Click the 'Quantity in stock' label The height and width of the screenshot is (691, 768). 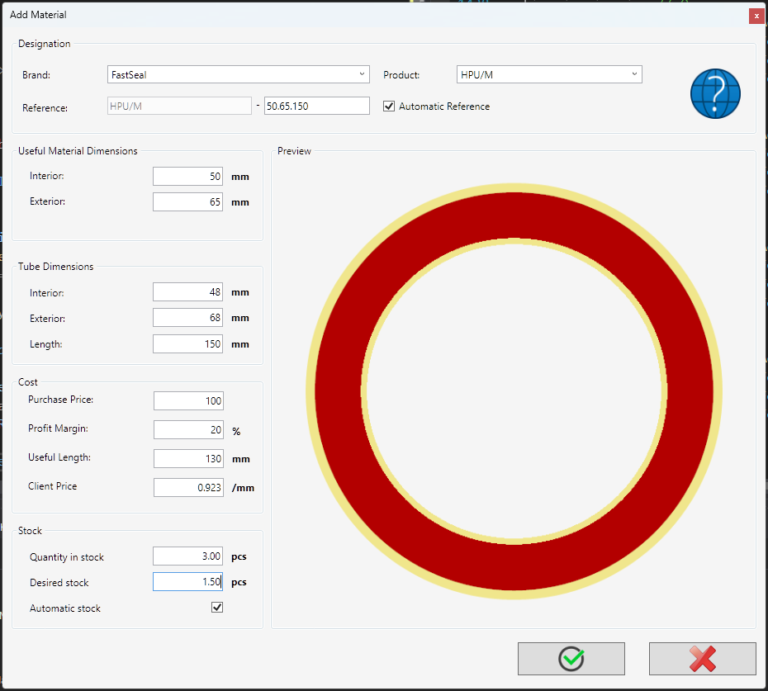coord(67,557)
